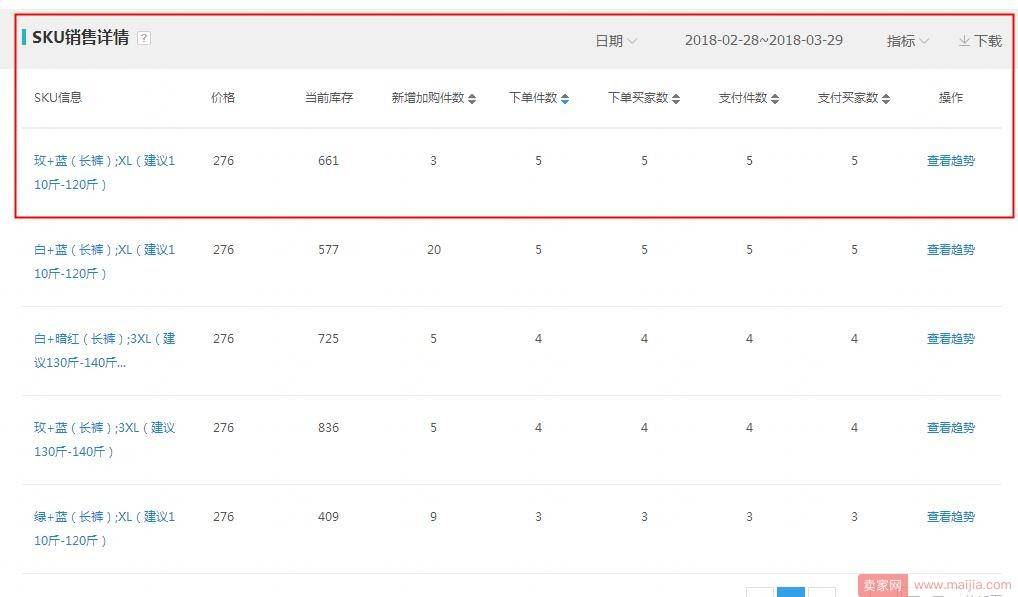
Task: Open SKU link 玫+蓝(长裤);XL
Action: (105, 173)
